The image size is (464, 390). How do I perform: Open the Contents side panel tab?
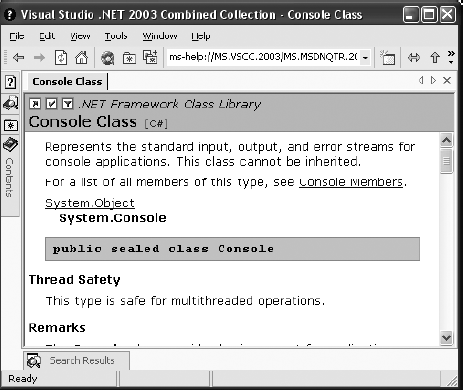click(10, 177)
